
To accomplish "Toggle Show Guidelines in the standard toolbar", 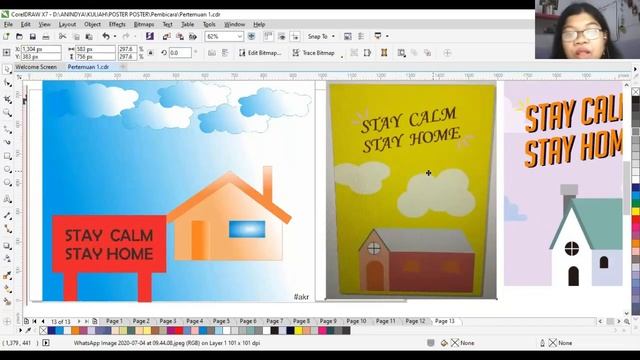I will point(295,36).
